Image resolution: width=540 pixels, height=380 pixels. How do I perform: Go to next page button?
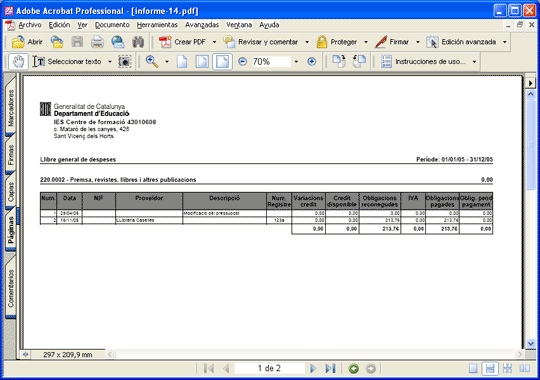coord(313,369)
